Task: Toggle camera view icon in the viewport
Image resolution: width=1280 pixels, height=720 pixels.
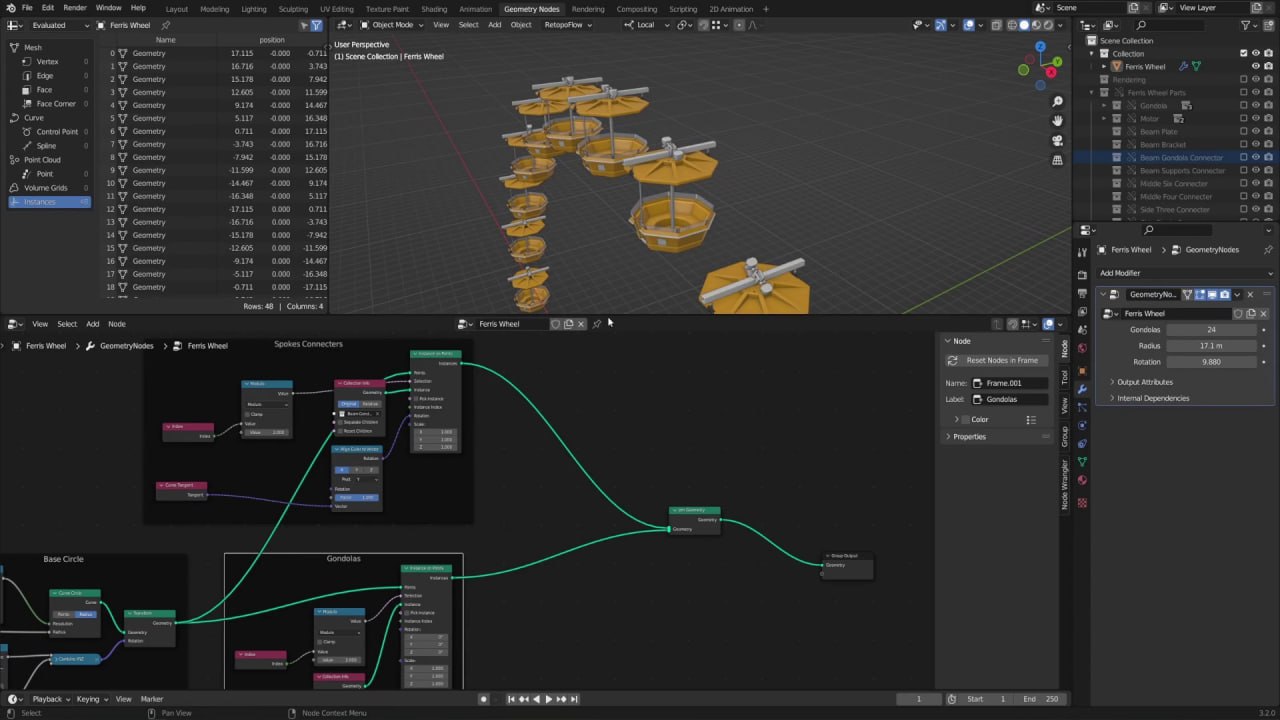Action: coord(1057,141)
